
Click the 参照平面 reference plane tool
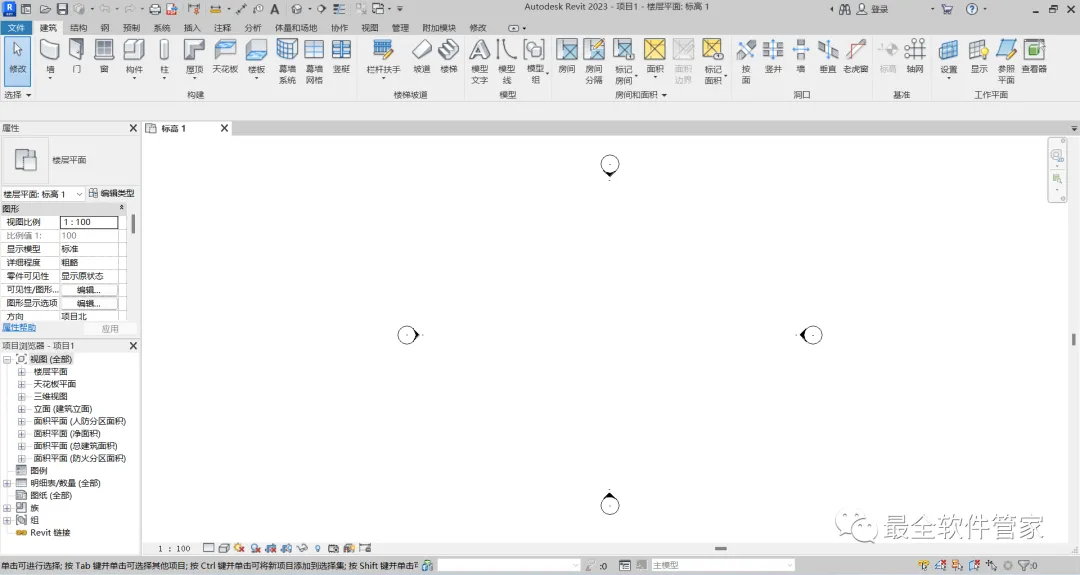coord(1006,61)
